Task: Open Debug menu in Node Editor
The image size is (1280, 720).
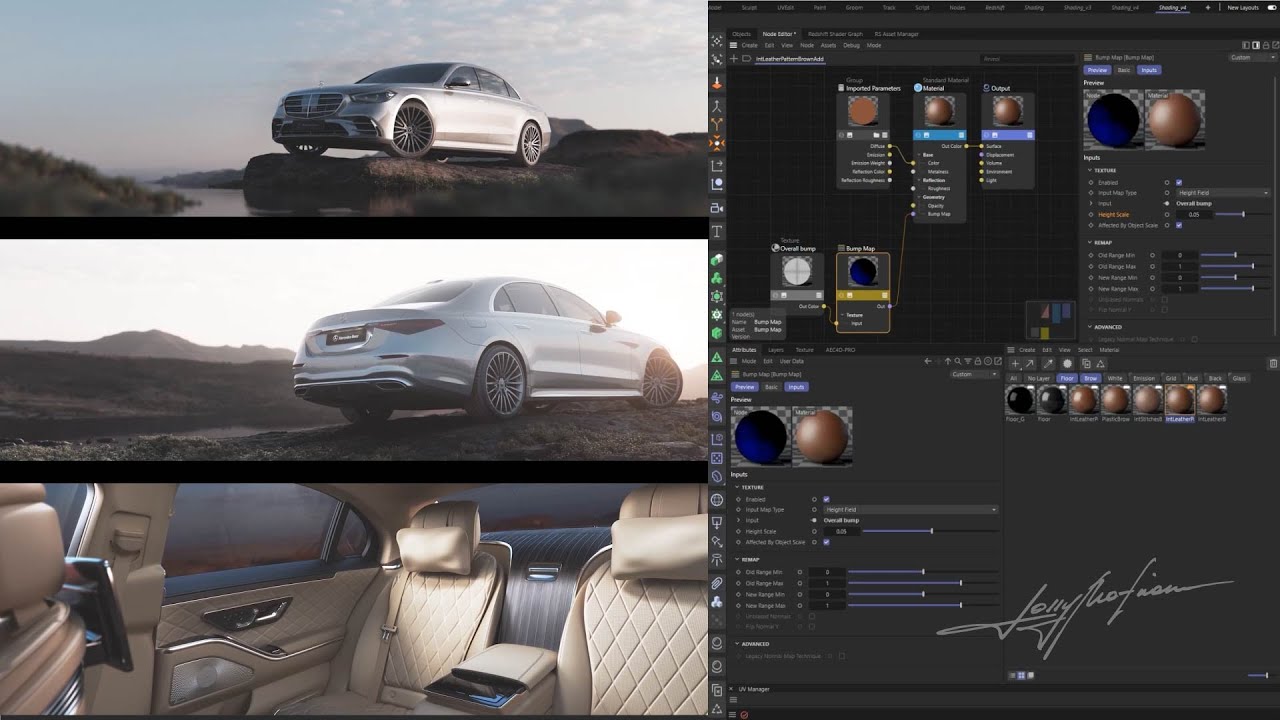Action: click(x=851, y=45)
